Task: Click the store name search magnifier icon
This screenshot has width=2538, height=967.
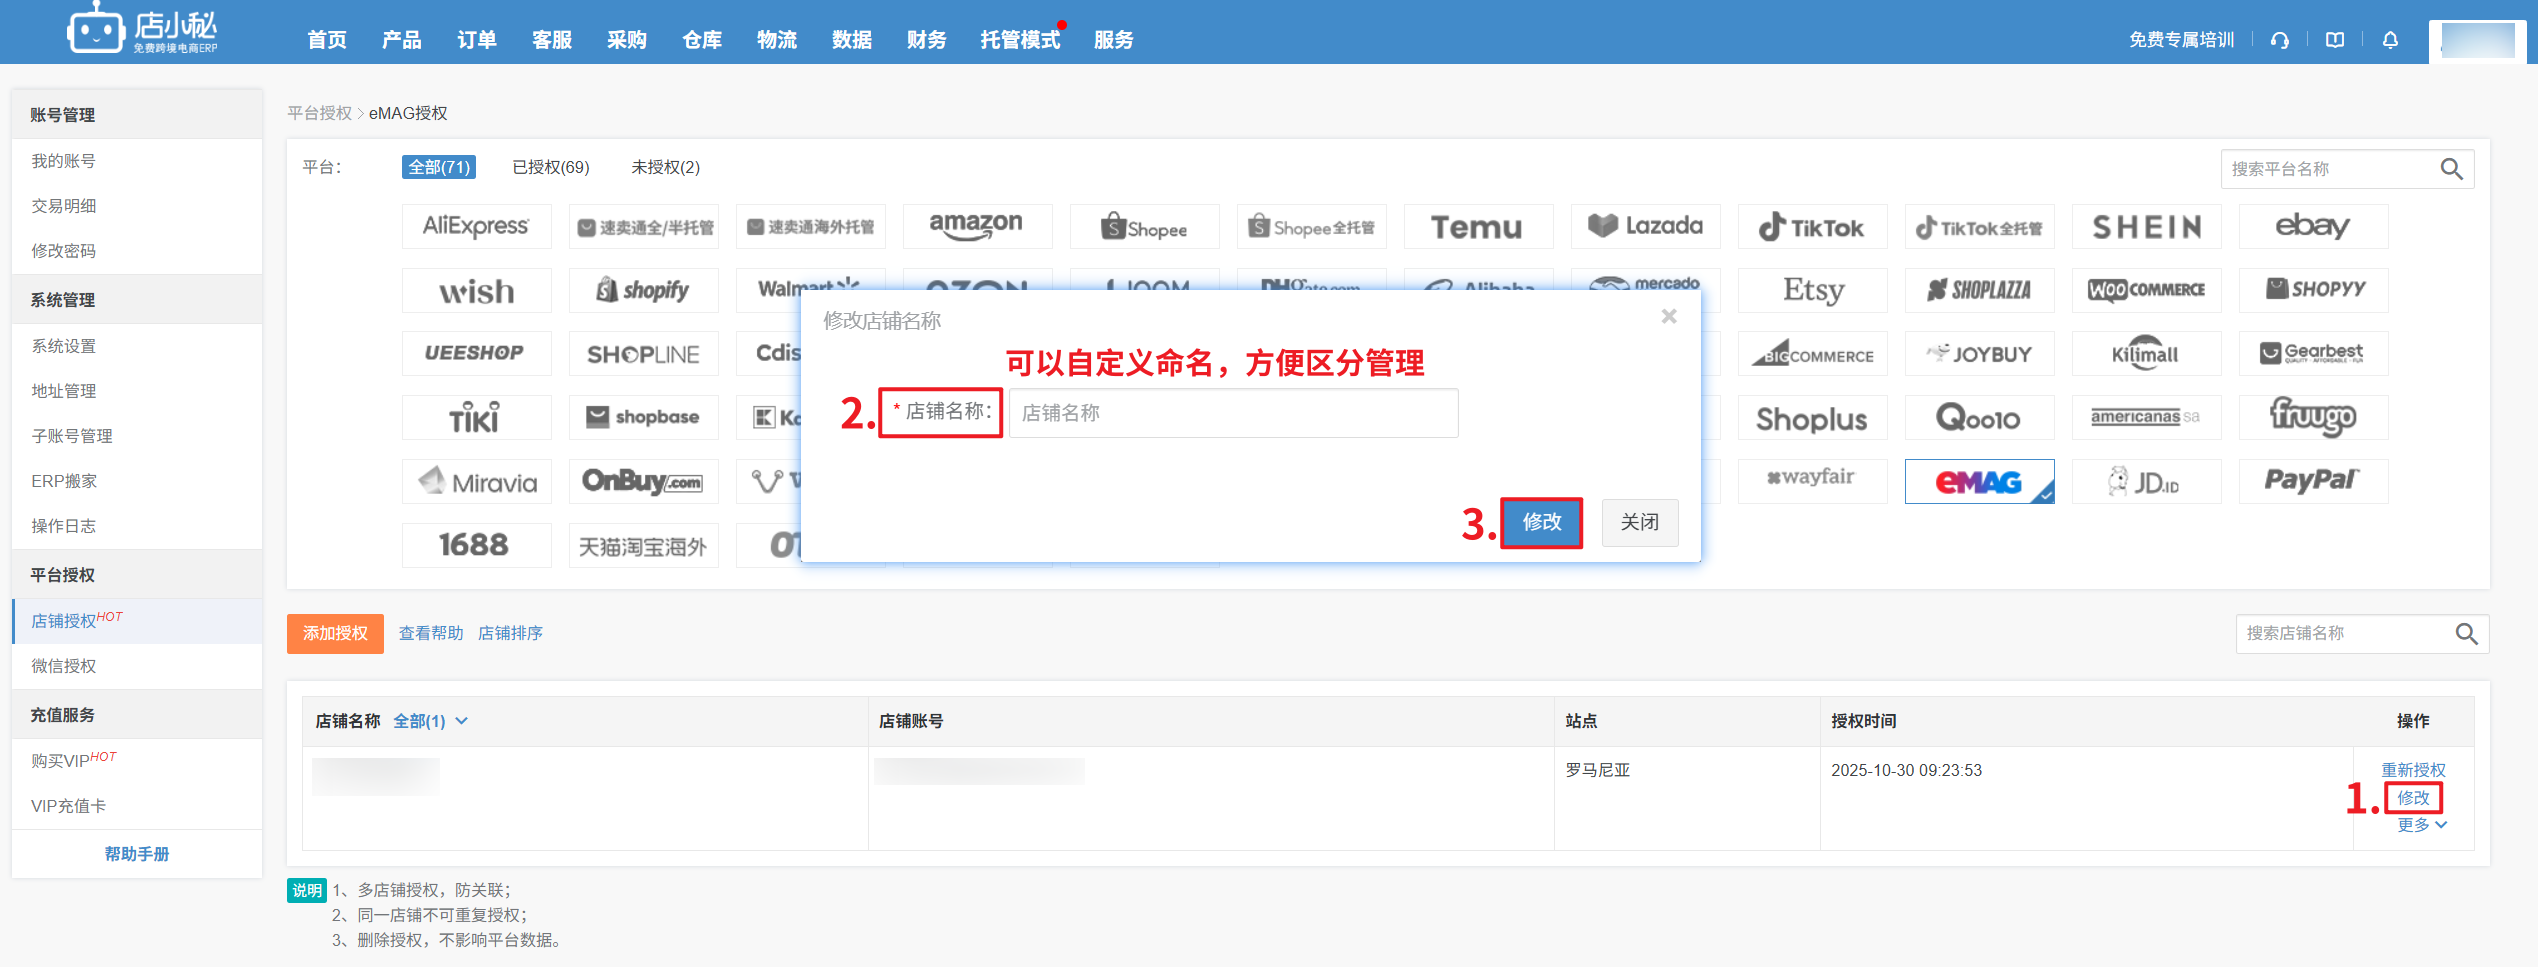Action: coord(2466,633)
